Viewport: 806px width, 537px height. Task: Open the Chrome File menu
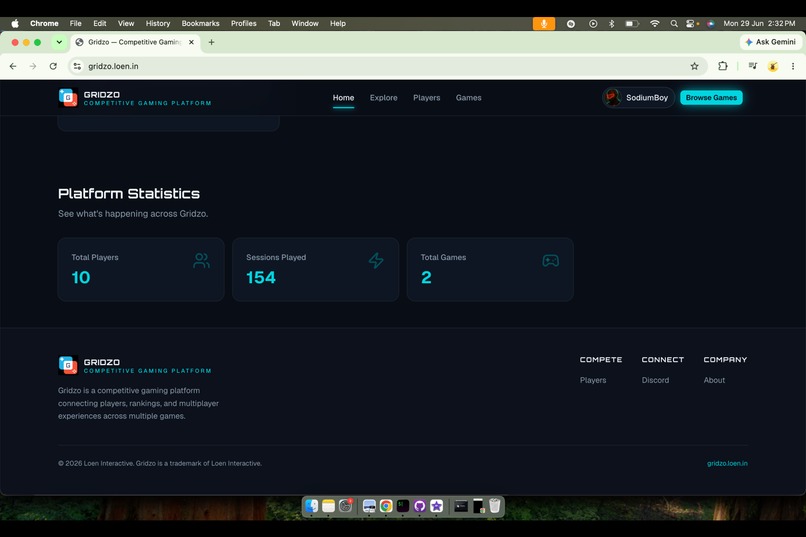coord(76,24)
